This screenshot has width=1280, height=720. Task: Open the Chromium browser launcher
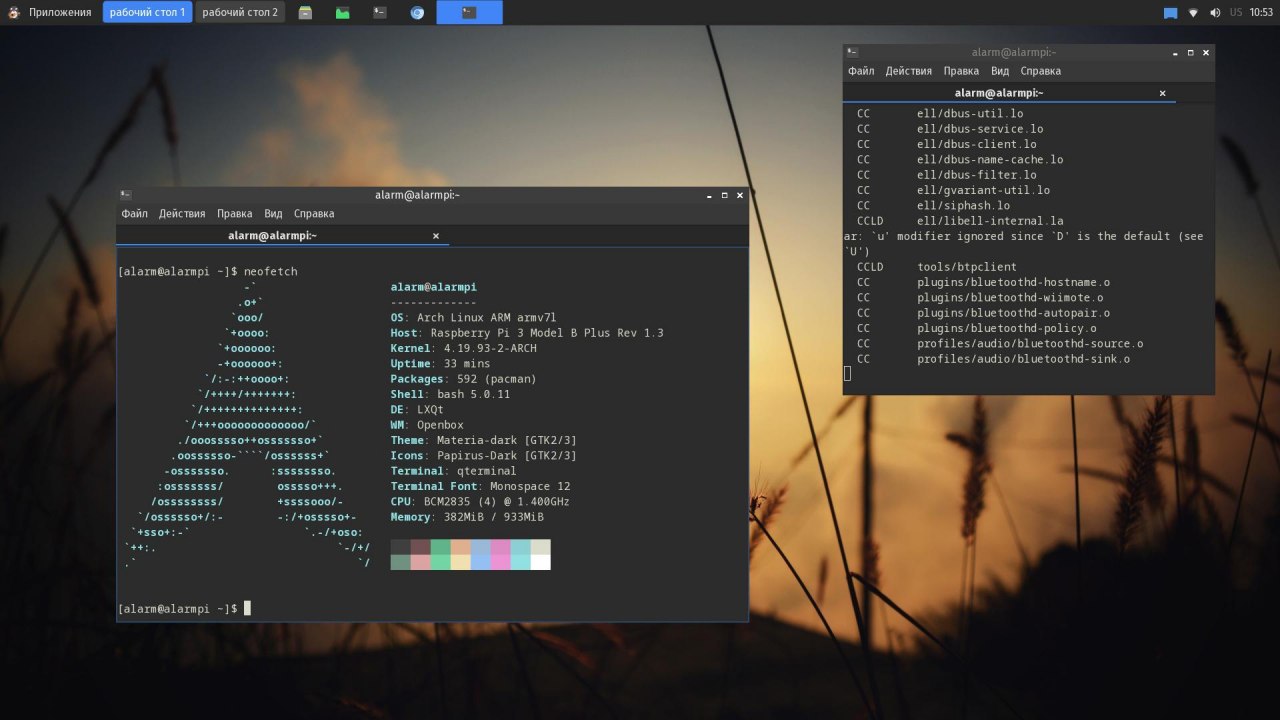(x=417, y=13)
